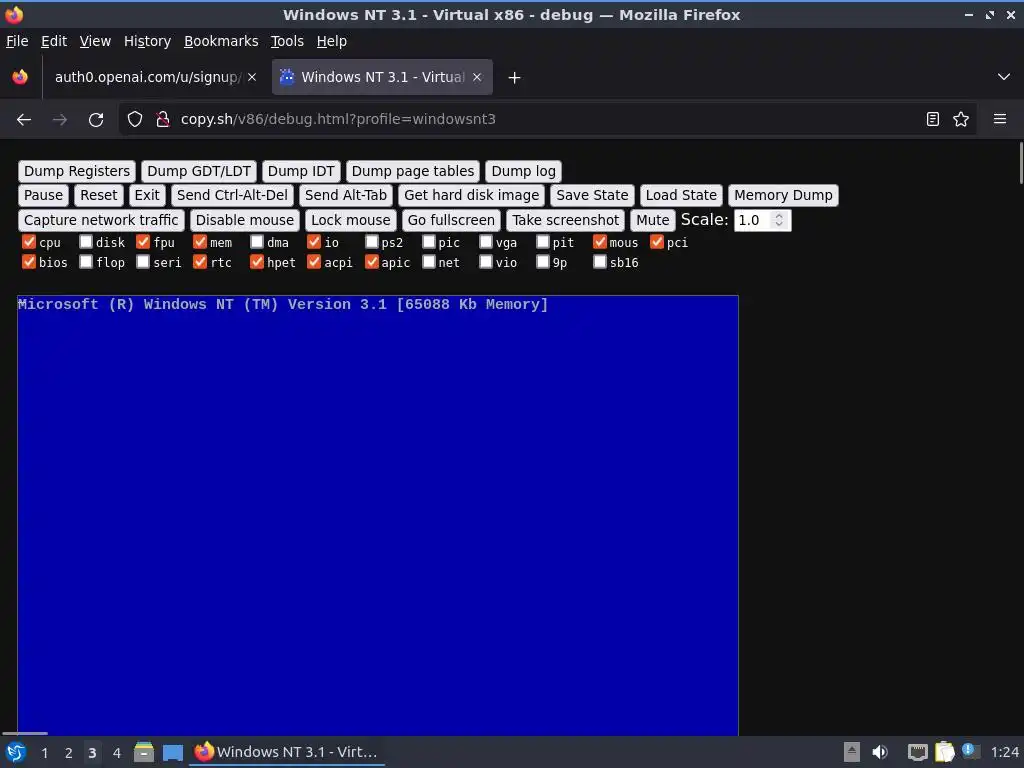Uncheck the fpu log checkbox
This screenshot has height=768, width=1024.
tap(143, 242)
